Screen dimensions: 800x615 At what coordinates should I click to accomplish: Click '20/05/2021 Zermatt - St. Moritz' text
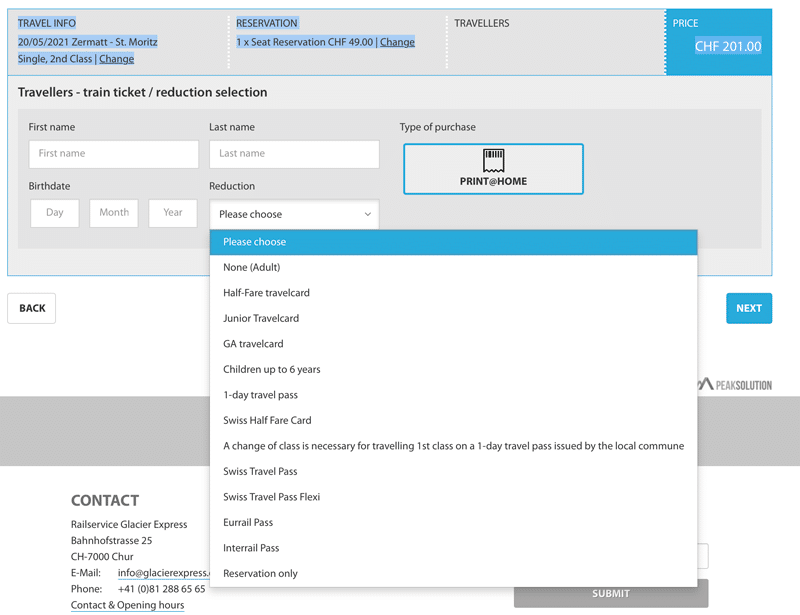click(88, 42)
